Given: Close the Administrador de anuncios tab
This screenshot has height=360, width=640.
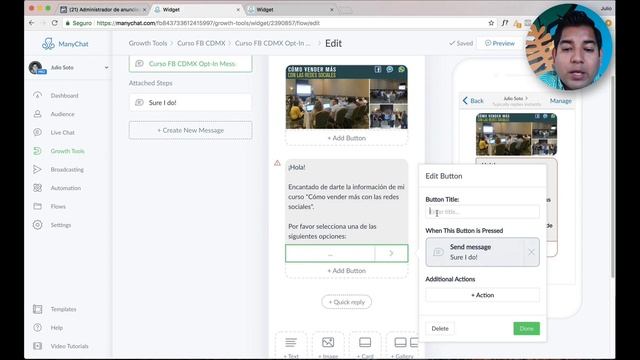Looking at the screenshot, I should 144,9.
